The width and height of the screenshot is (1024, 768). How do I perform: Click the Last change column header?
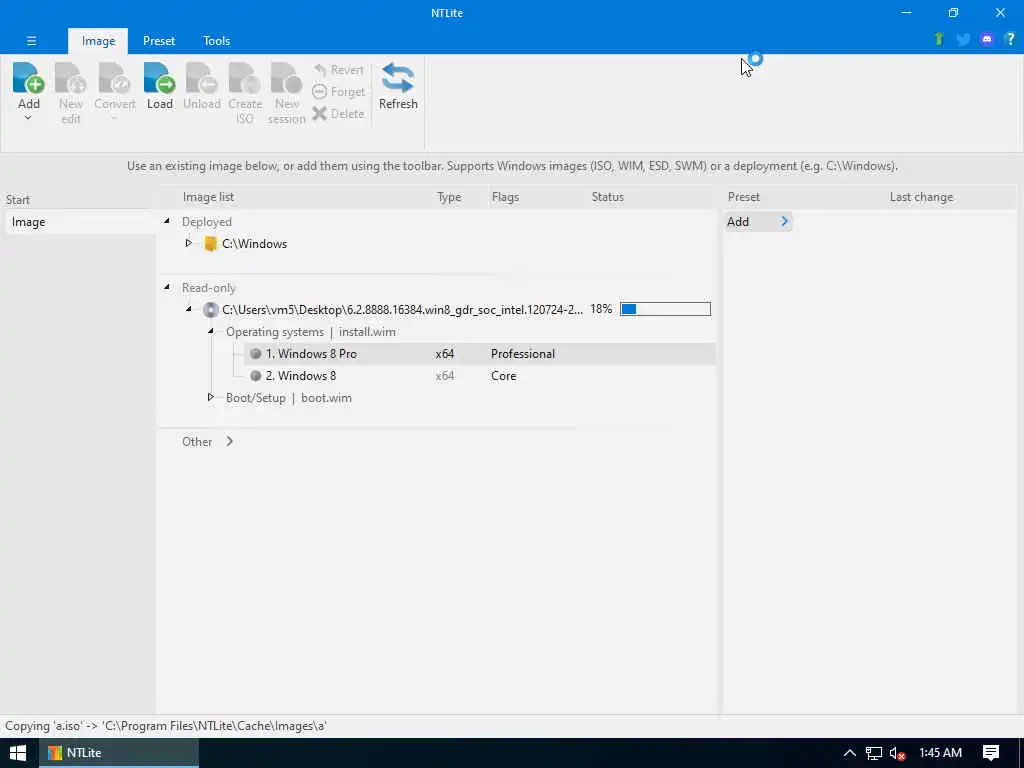coord(921,197)
